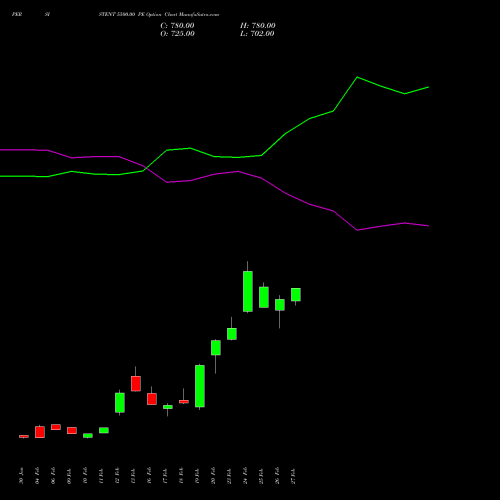Image resolution: width=500 pixels, height=500 pixels.
Task: Click the low value L: 702.00
Action: tap(257, 34)
